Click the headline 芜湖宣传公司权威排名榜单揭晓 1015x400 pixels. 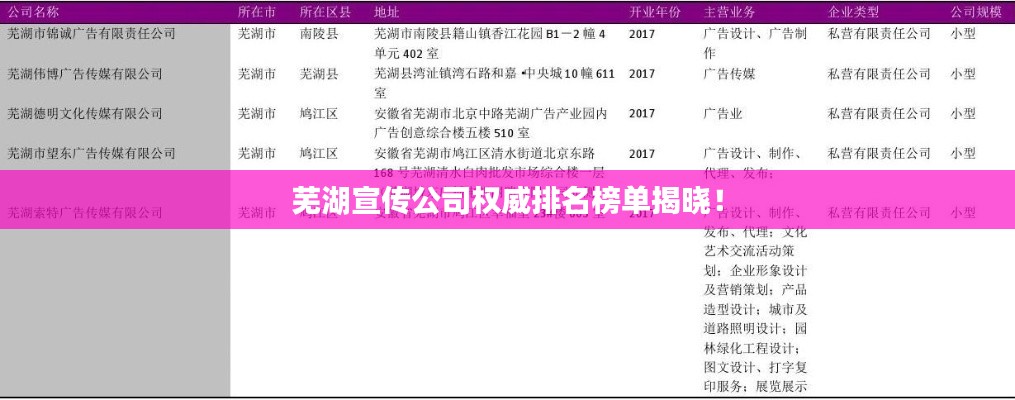[507, 200]
